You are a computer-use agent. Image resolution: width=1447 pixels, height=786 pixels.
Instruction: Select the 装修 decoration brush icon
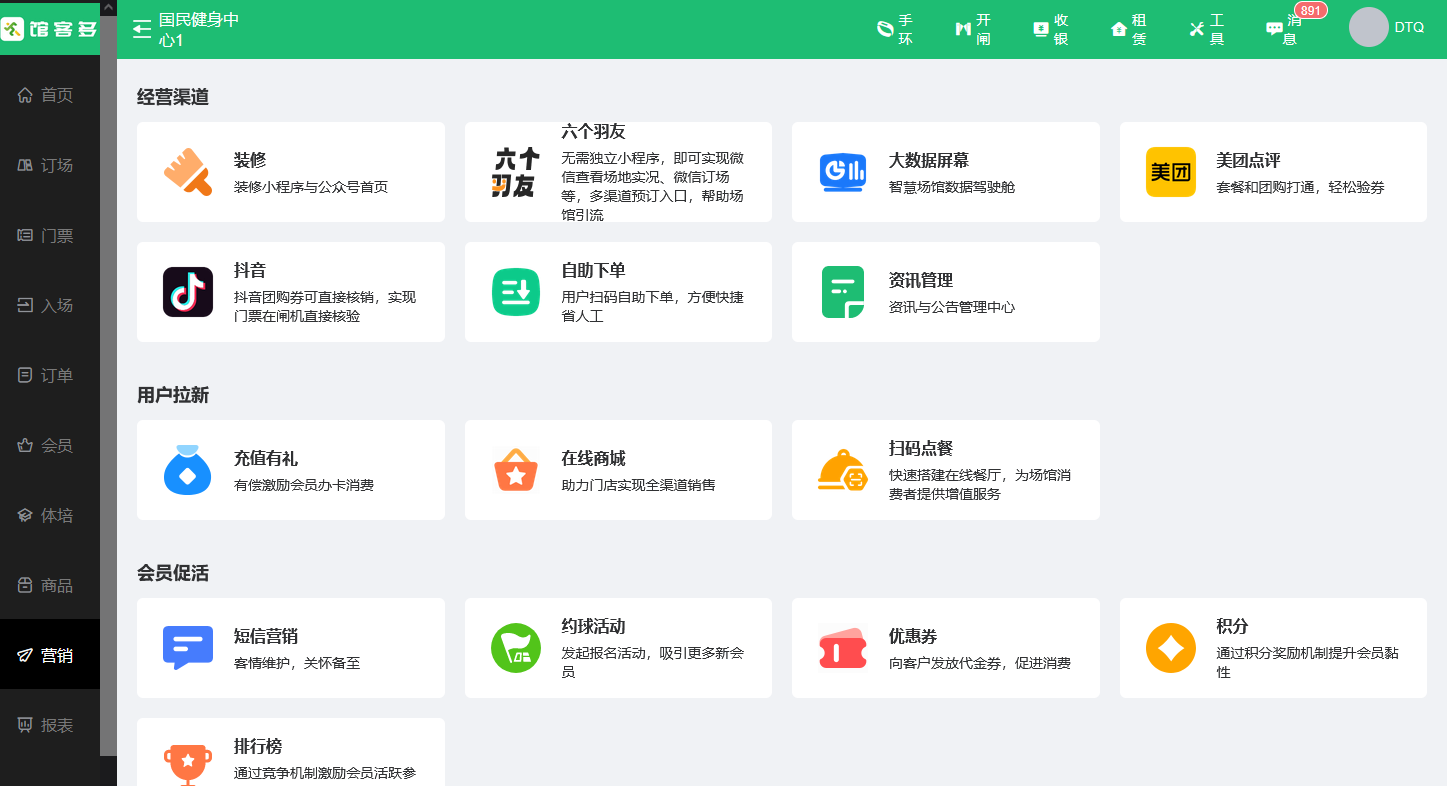[x=186, y=171]
